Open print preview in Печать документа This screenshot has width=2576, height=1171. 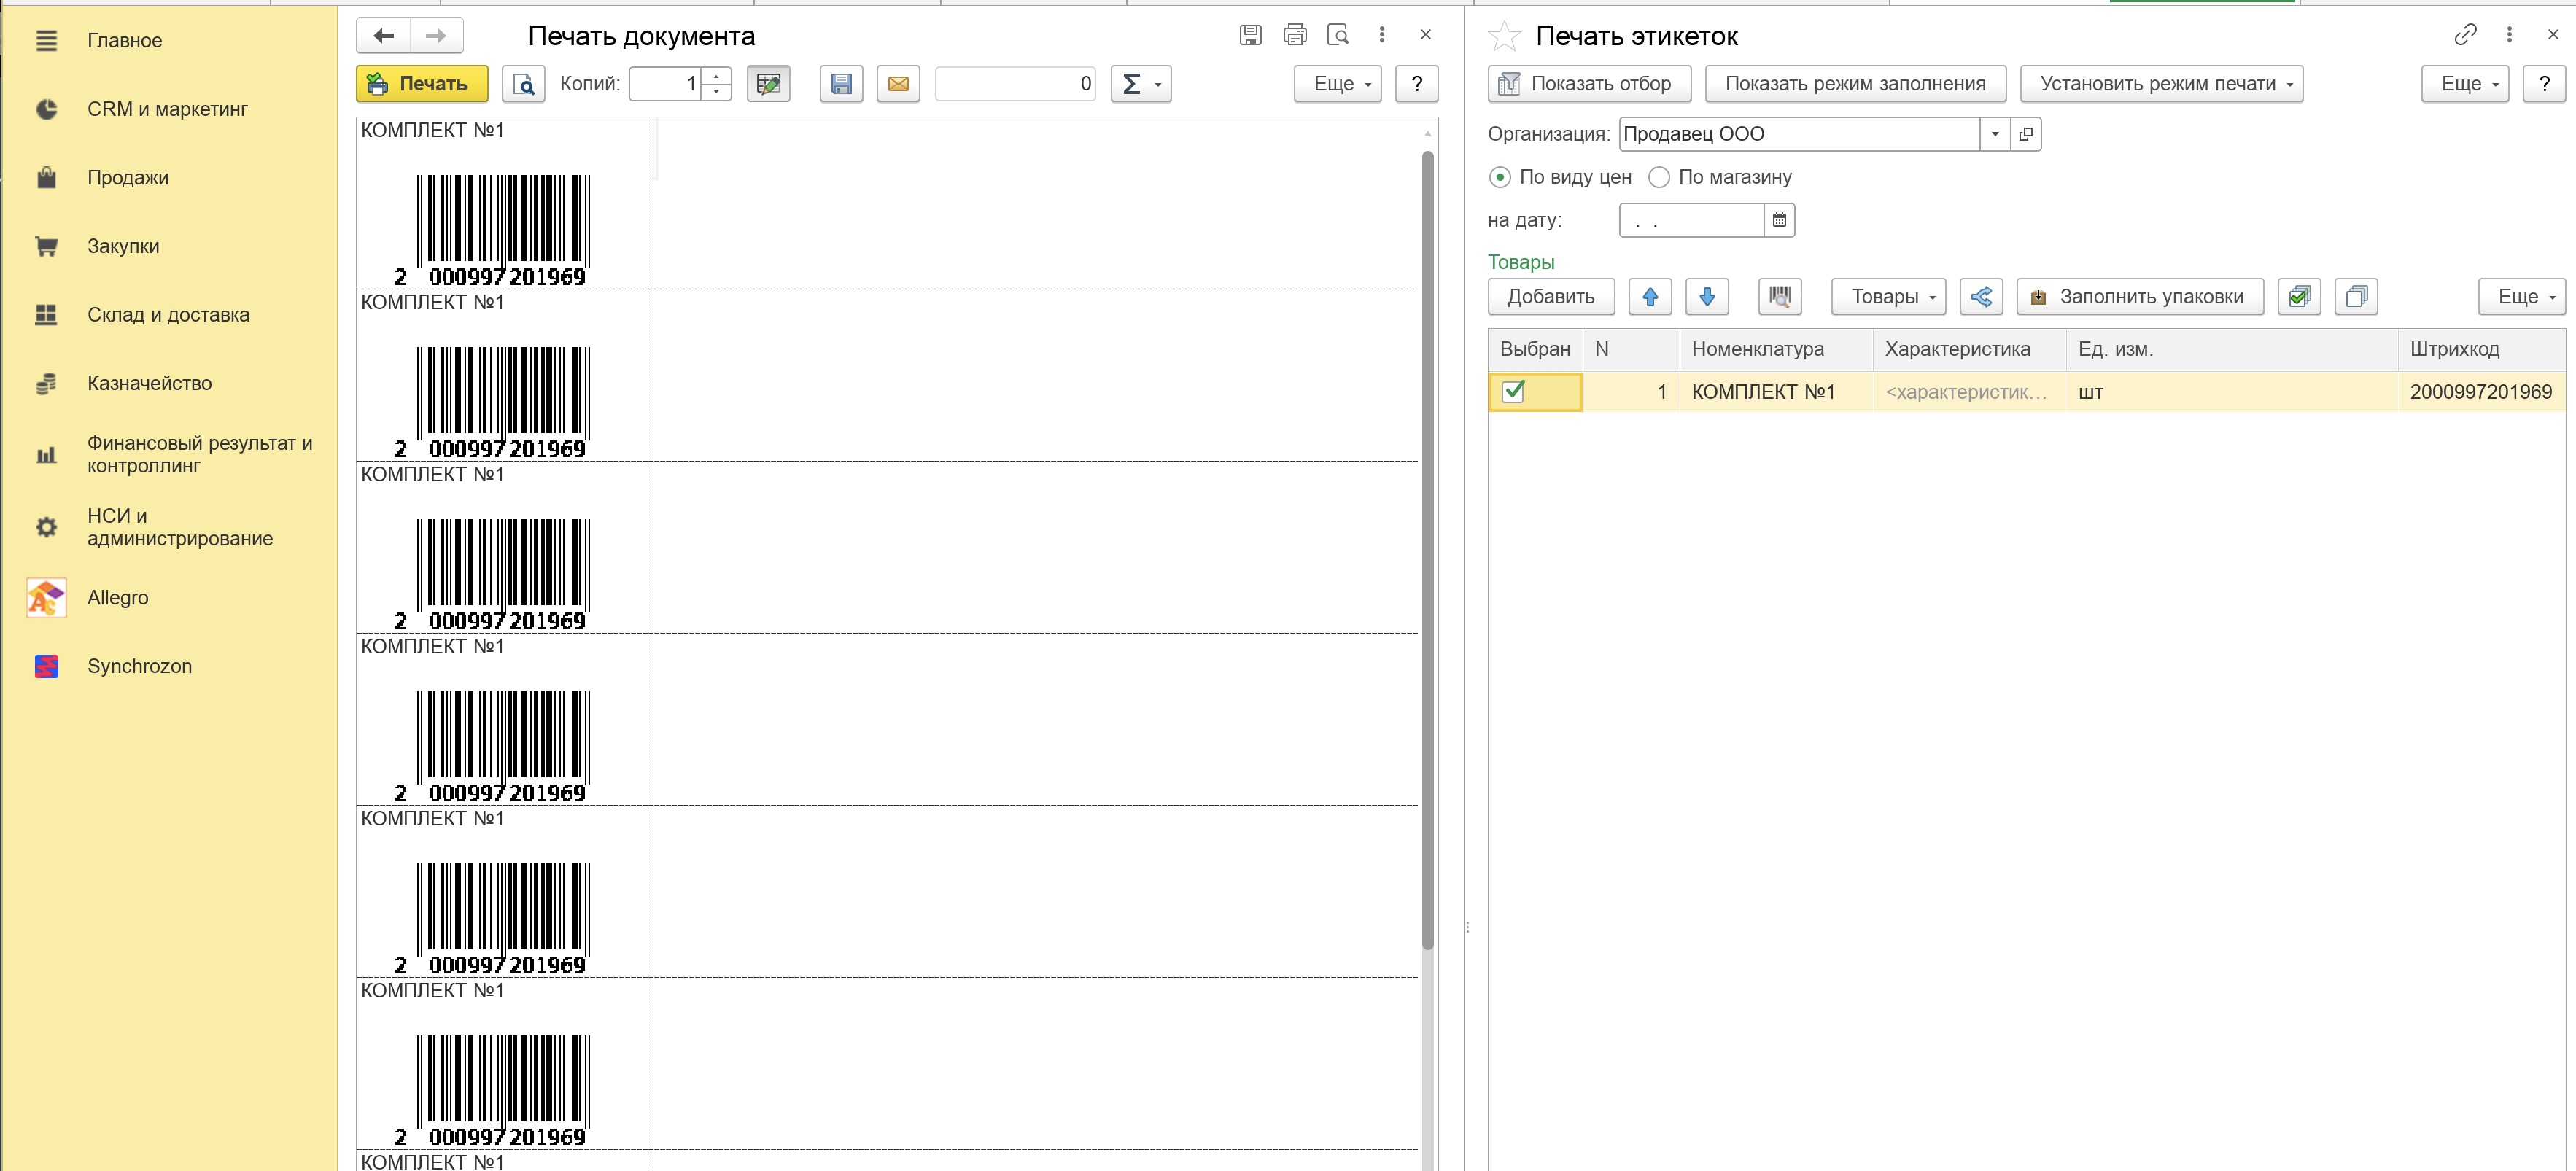(524, 84)
